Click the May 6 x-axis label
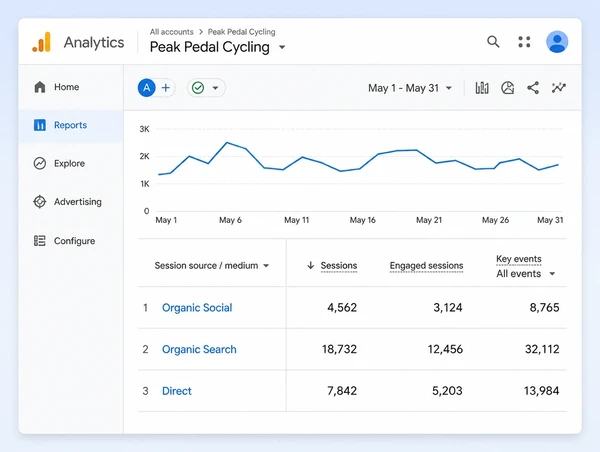 (230, 220)
